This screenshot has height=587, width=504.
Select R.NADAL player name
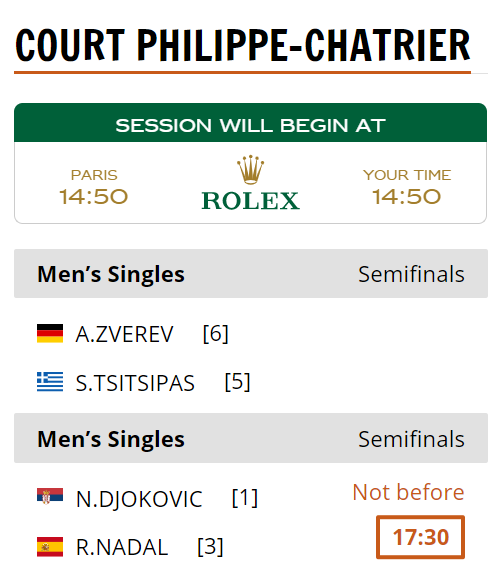coord(122,547)
